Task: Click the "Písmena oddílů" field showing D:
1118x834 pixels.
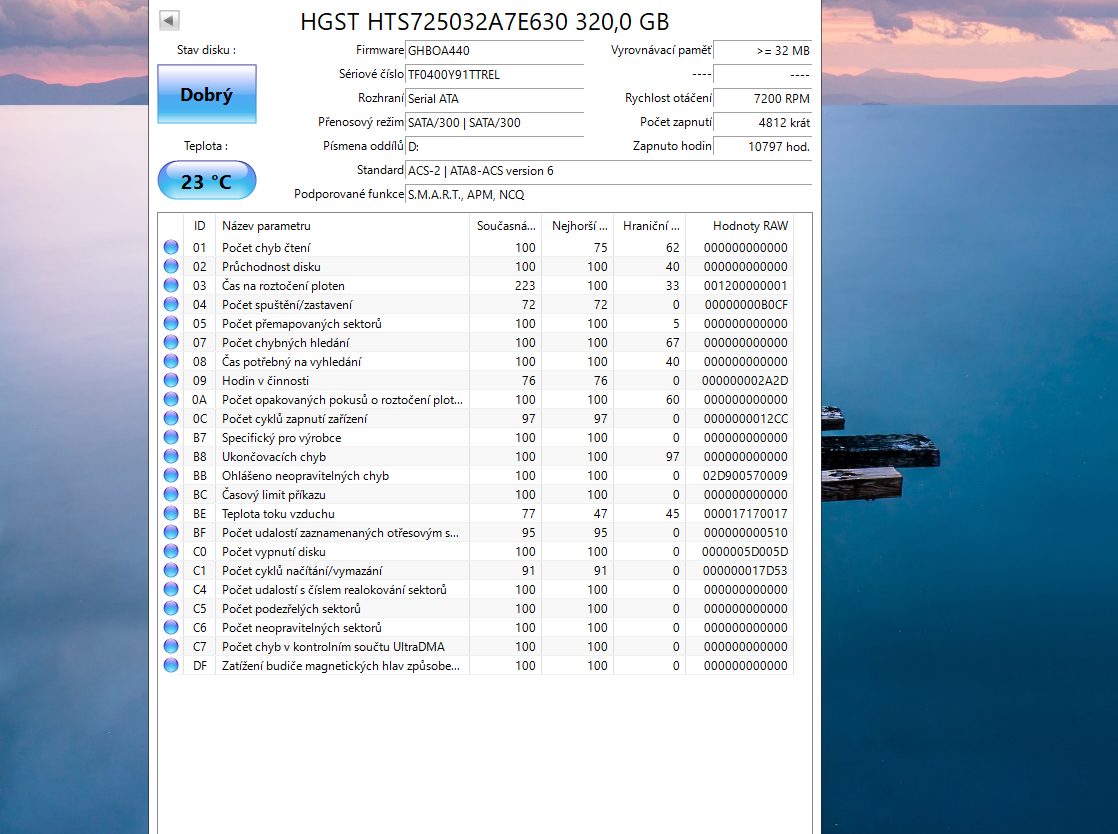Action: click(x=494, y=146)
